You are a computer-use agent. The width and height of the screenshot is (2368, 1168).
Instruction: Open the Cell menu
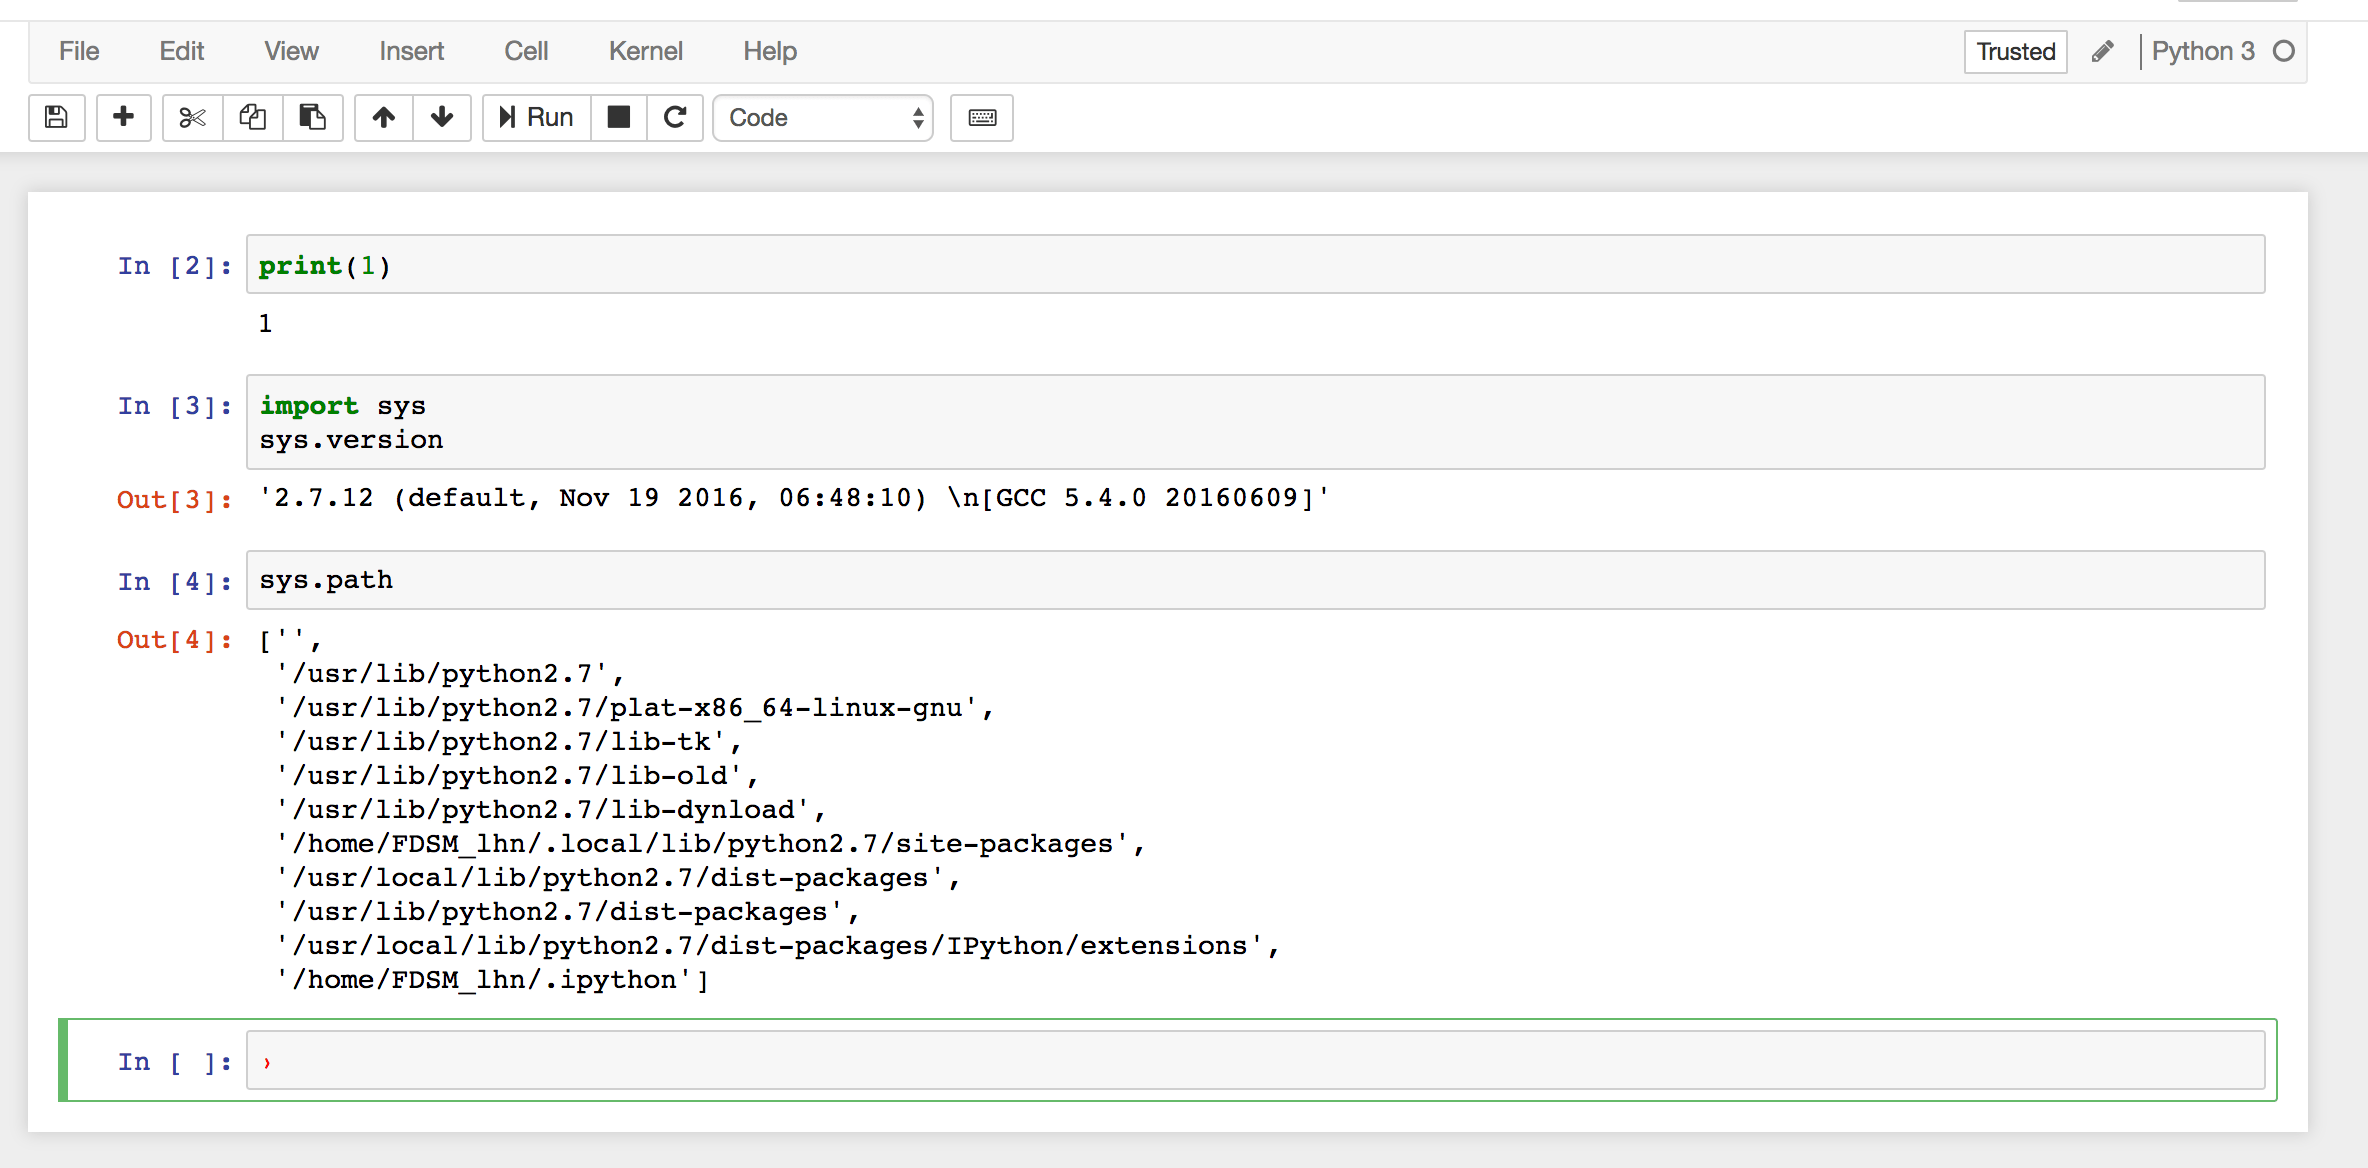[x=526, y=51]
